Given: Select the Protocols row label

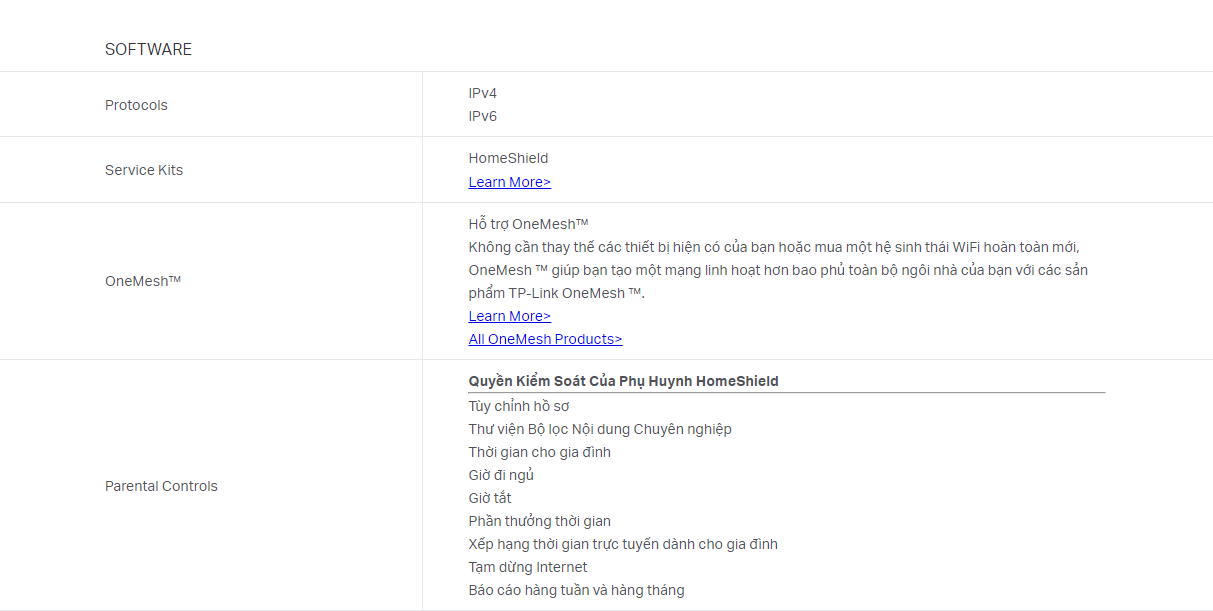Looking at the screenshot, I should tap(136, 105).
